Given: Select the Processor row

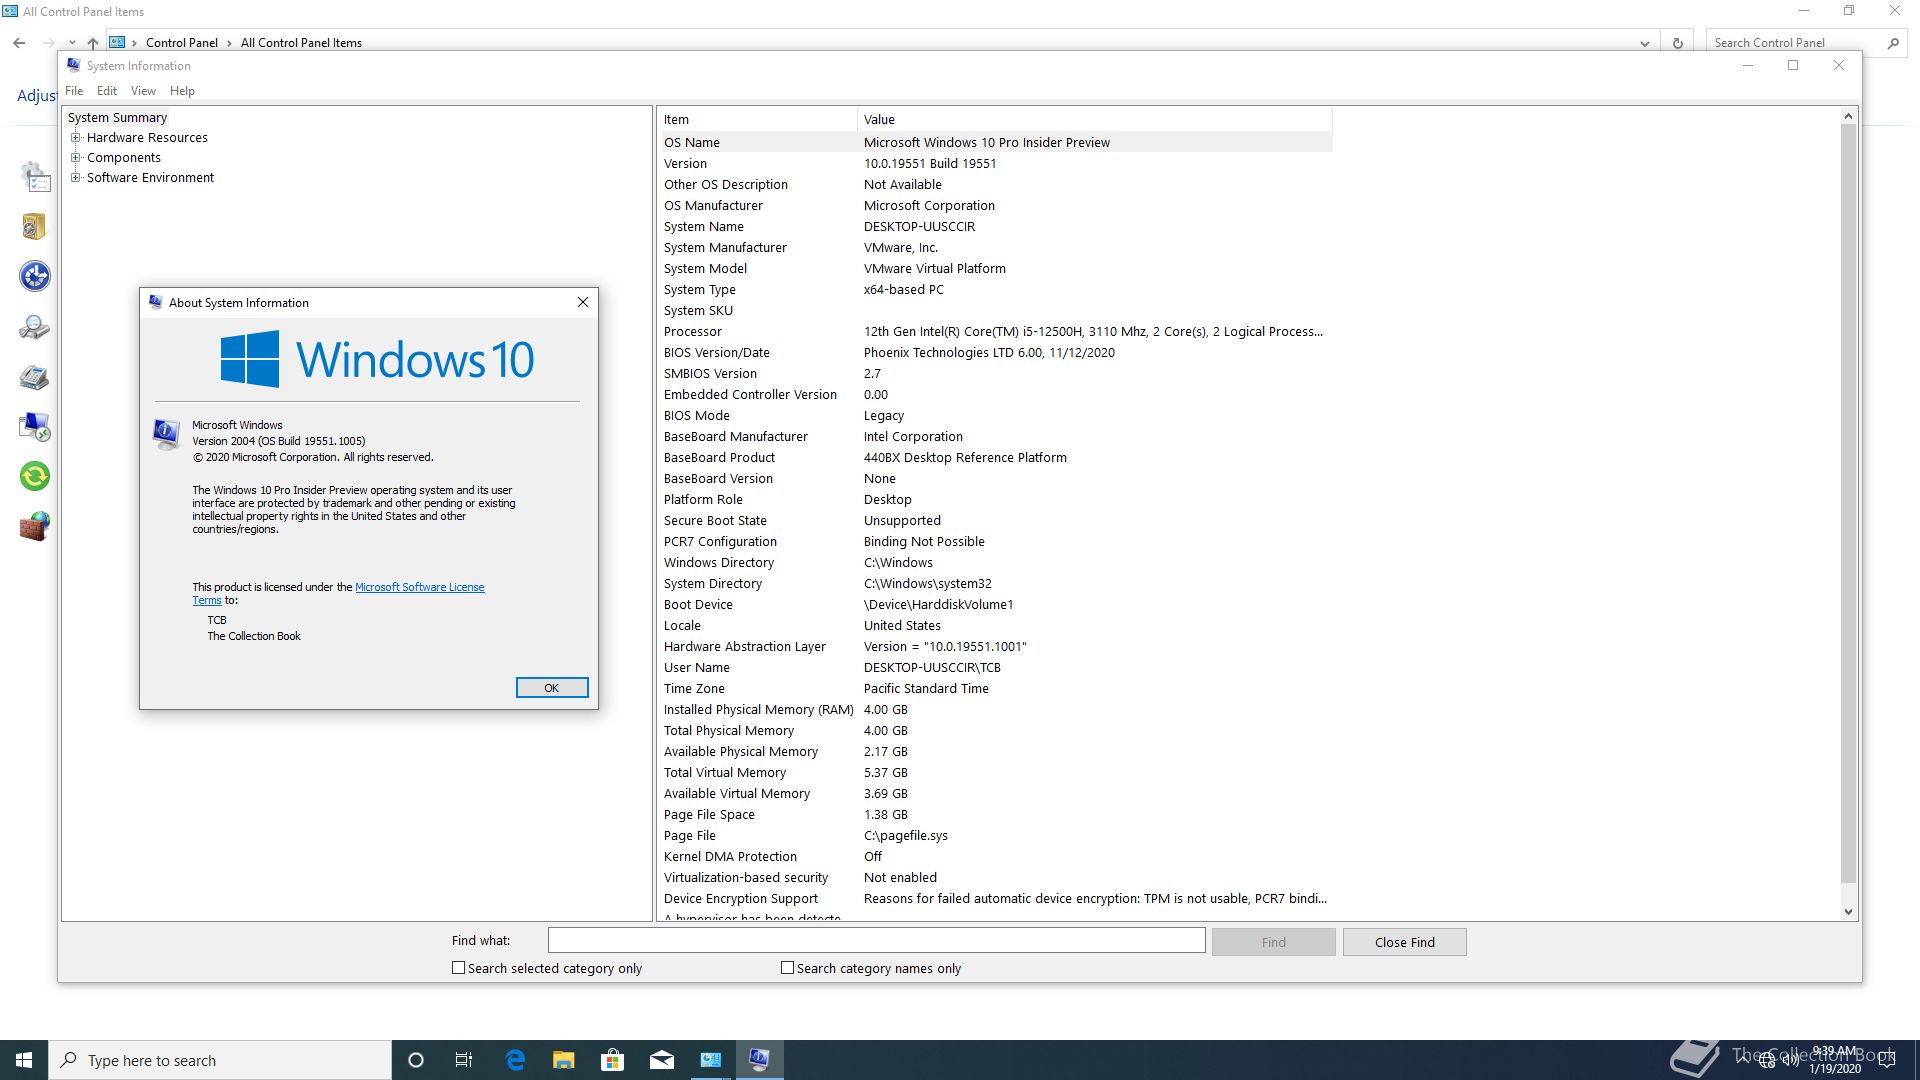Looking at the screenshot, I should (x=996, y=331).
